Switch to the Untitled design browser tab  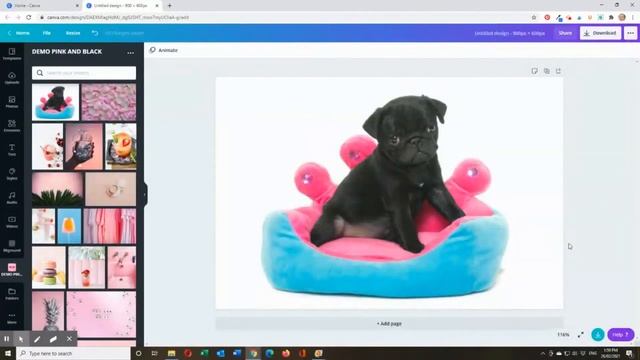point(122,6)
